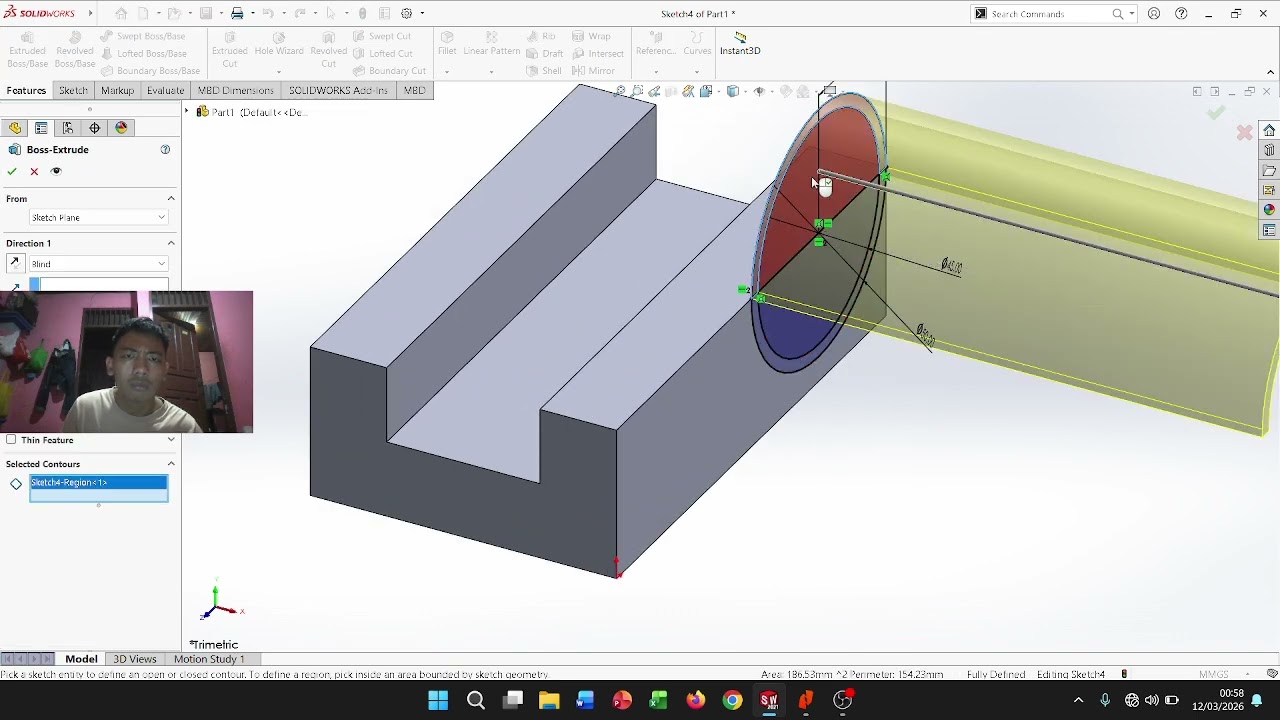
Task: Expand the Part1 flyout design tree
Action: pyautogui.click(x=187, y=112)
